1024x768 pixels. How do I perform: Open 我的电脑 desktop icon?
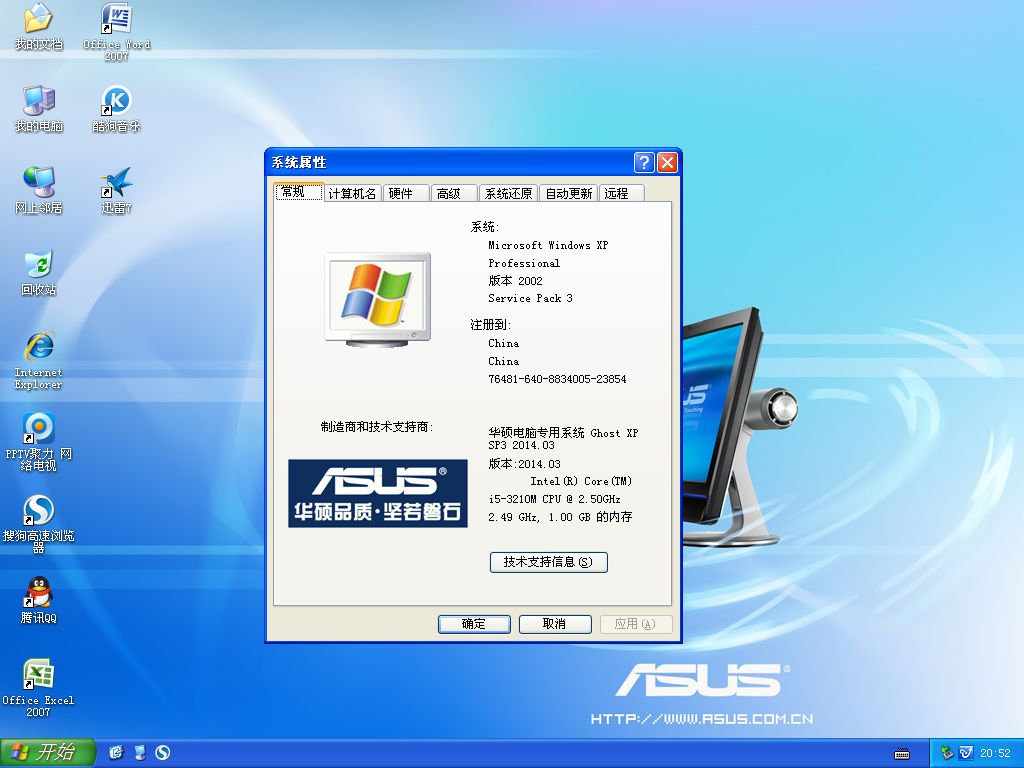(38, 101)
